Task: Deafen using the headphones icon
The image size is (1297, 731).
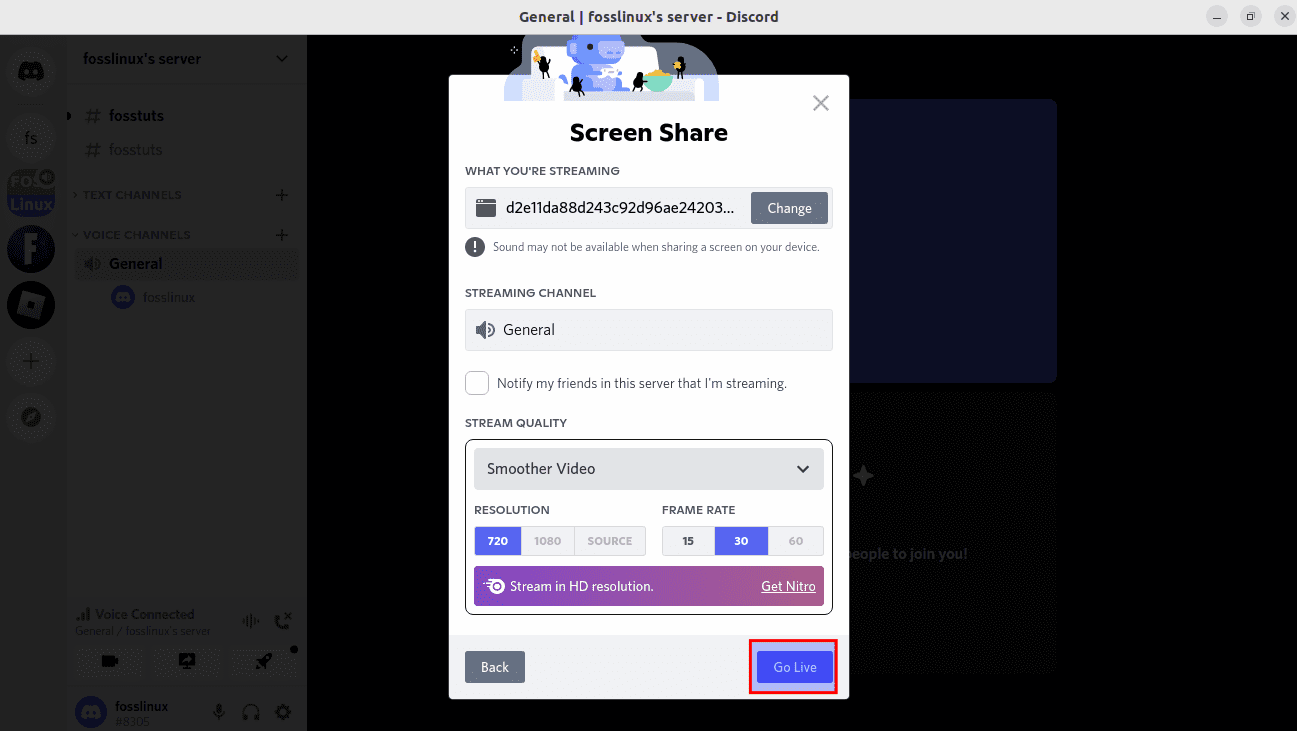Action: 251,712
